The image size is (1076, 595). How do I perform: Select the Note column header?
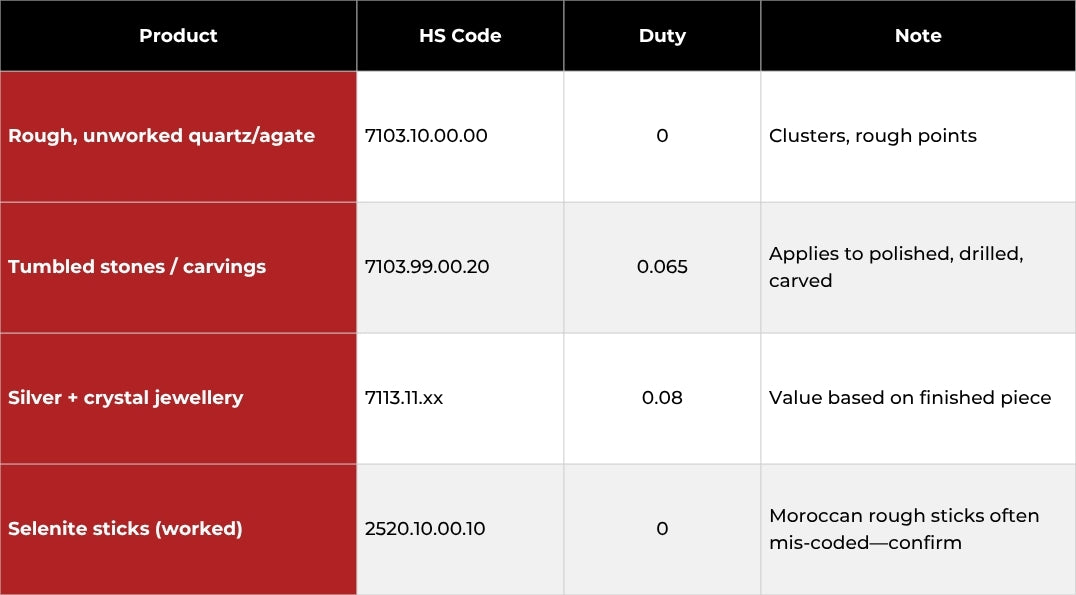(918, 36)
